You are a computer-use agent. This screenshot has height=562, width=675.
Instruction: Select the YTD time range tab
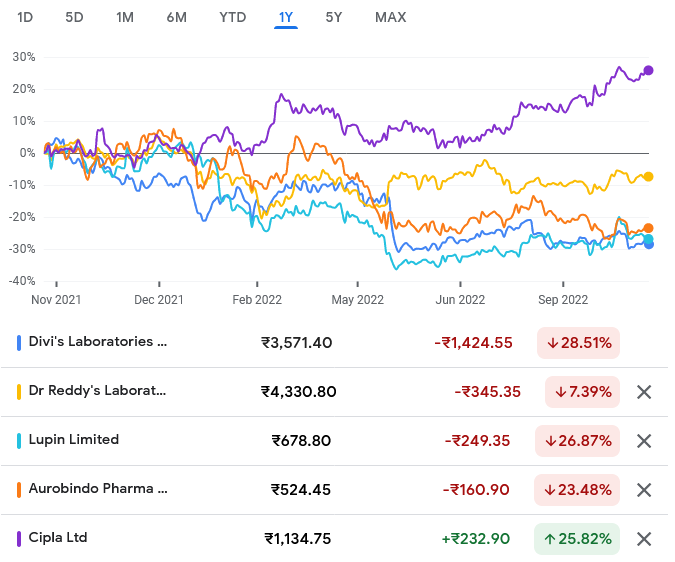point(233,17)
